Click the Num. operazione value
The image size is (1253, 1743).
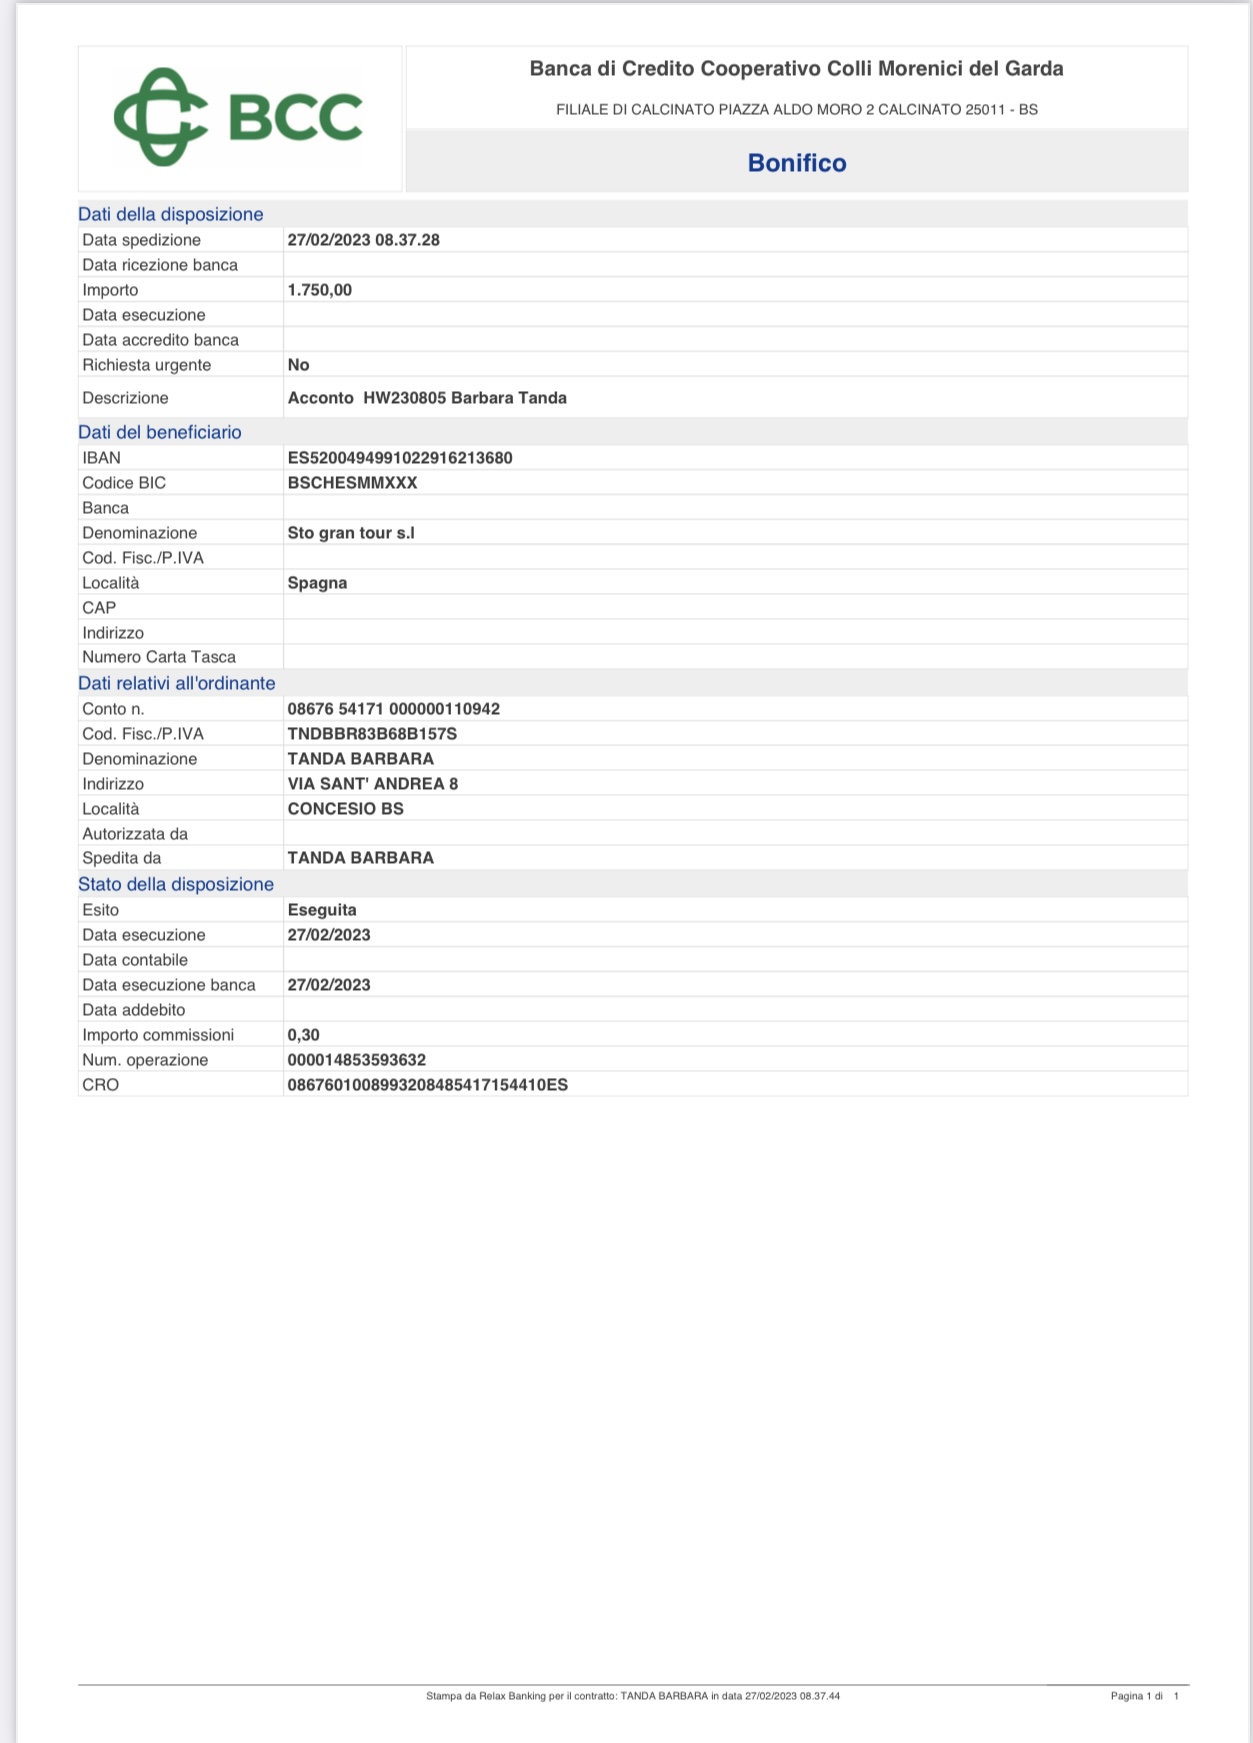[x=357, y=1060]
